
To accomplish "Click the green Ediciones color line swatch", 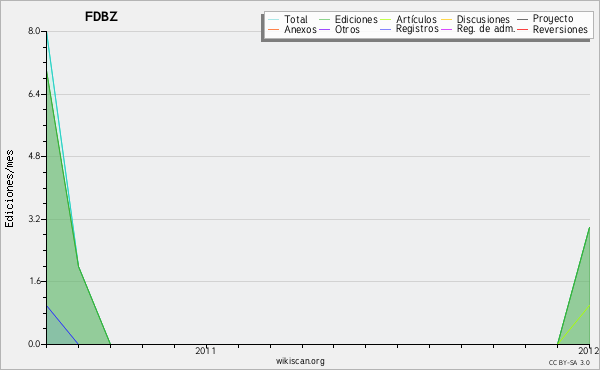I will (324, 19).
